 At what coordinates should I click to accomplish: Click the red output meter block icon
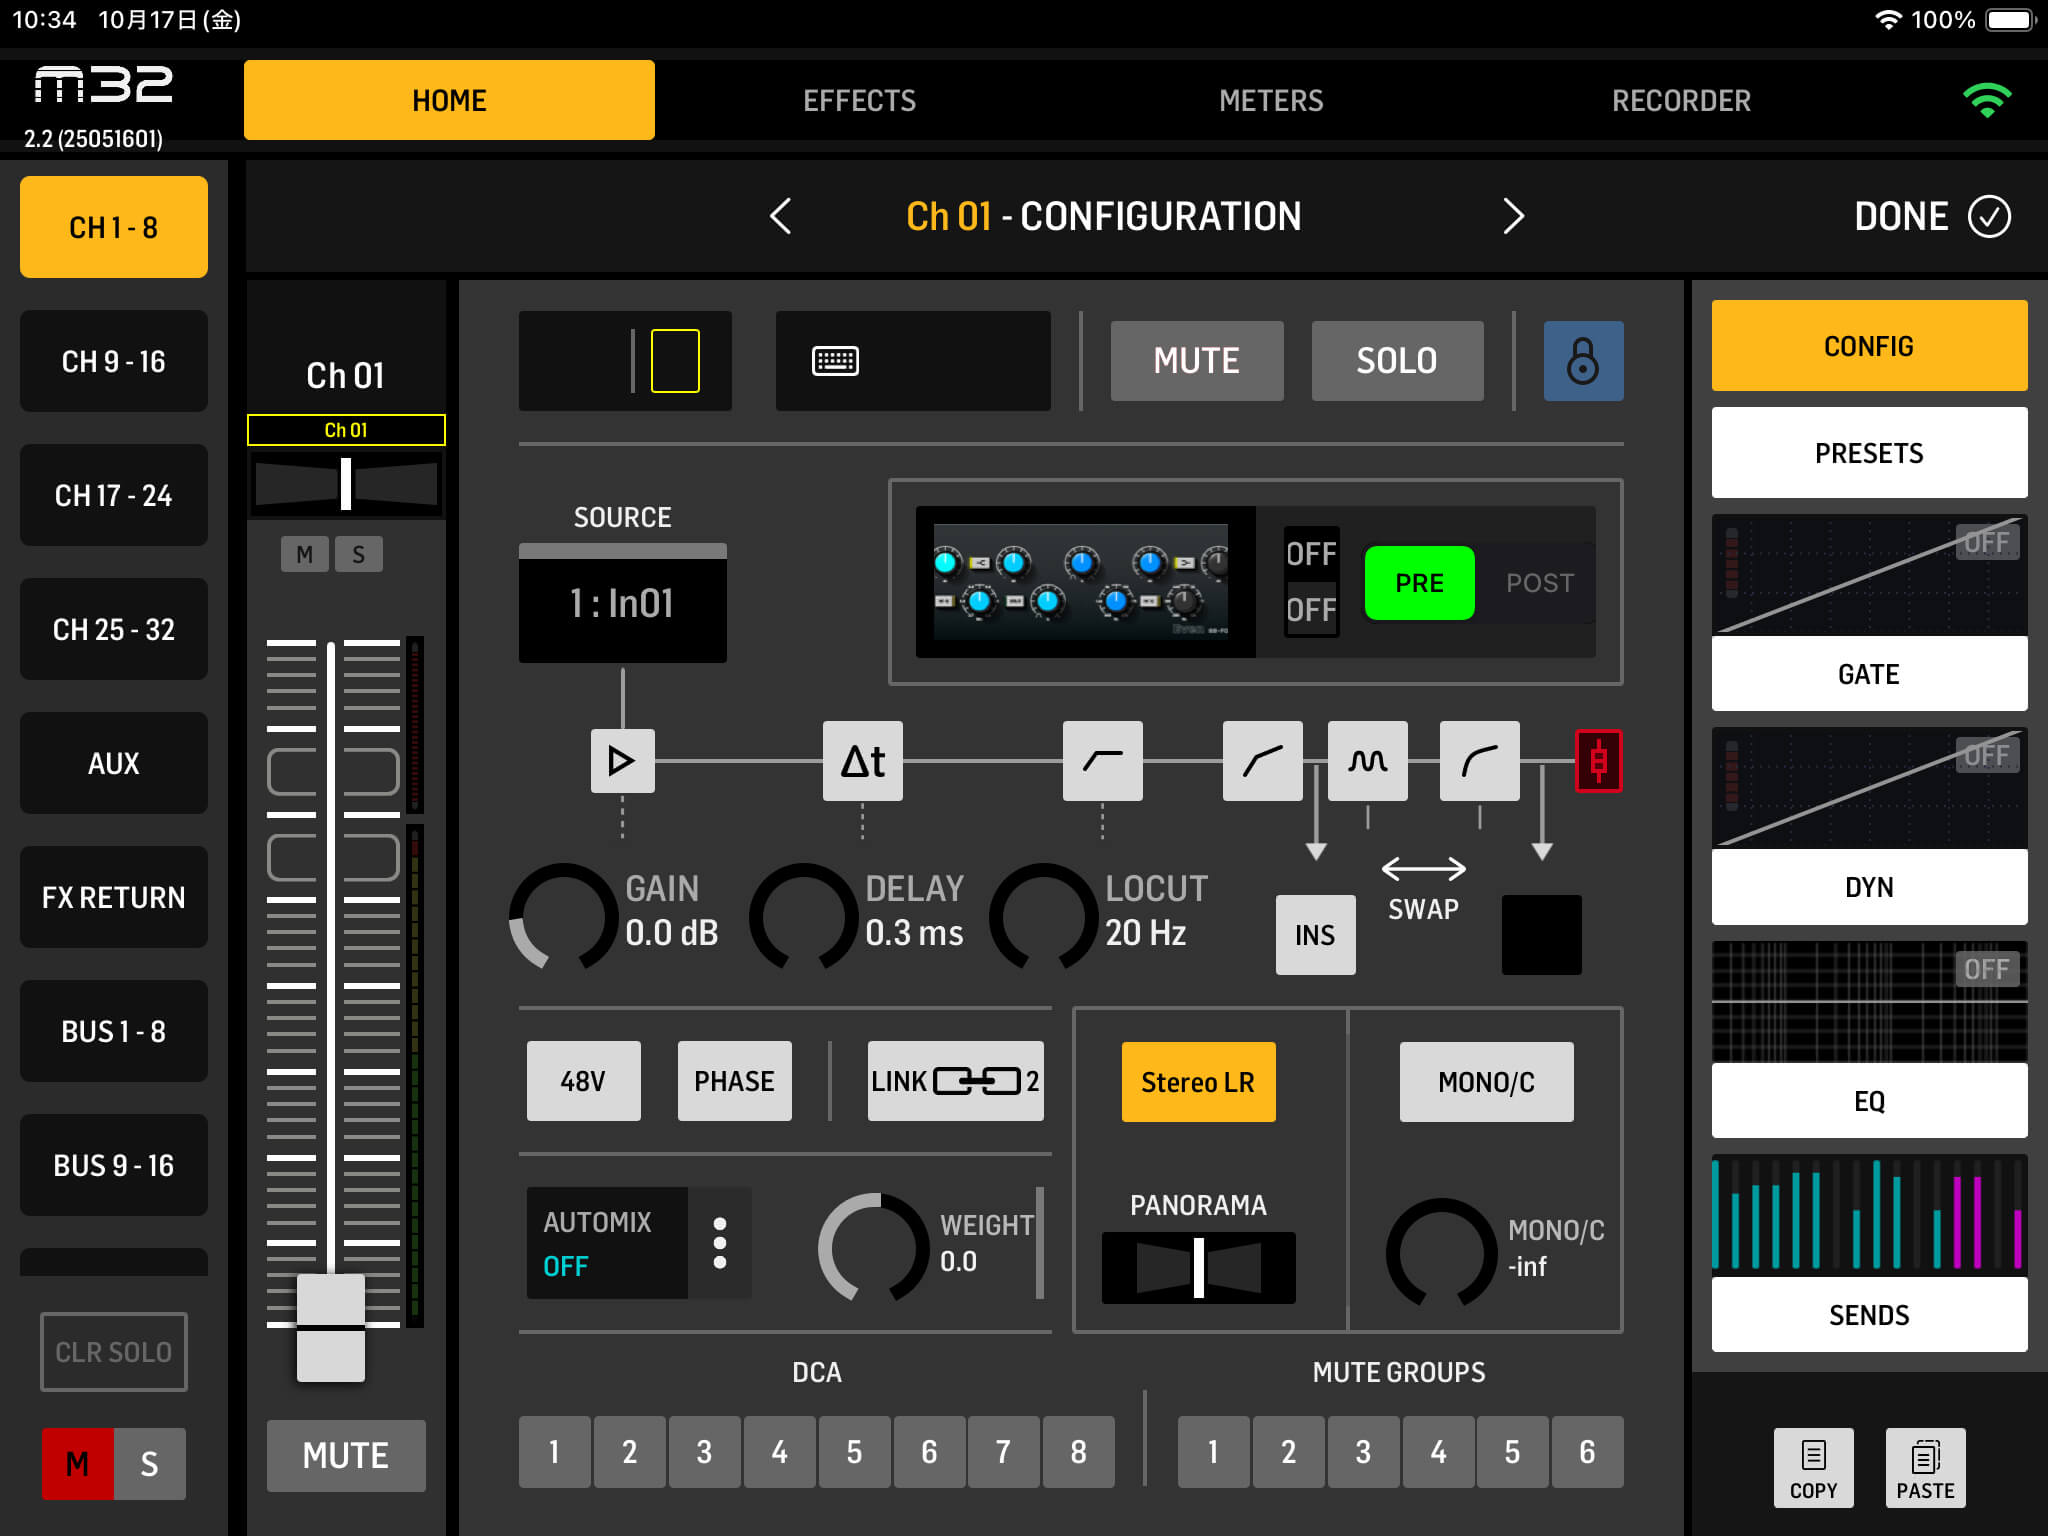point(1598,761)
